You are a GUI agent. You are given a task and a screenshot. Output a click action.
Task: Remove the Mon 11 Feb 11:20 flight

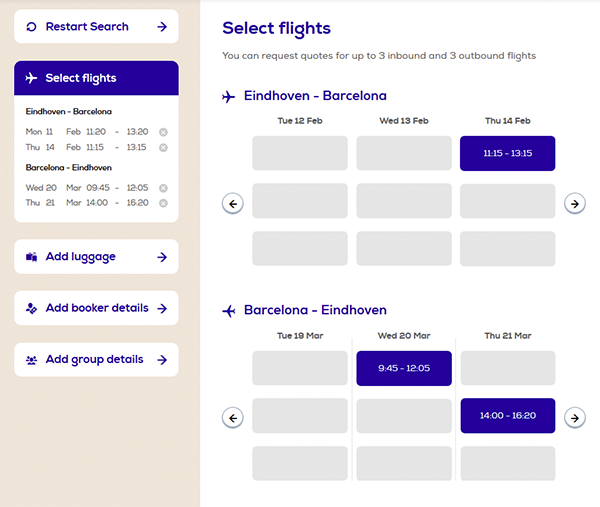coord(163,132)
